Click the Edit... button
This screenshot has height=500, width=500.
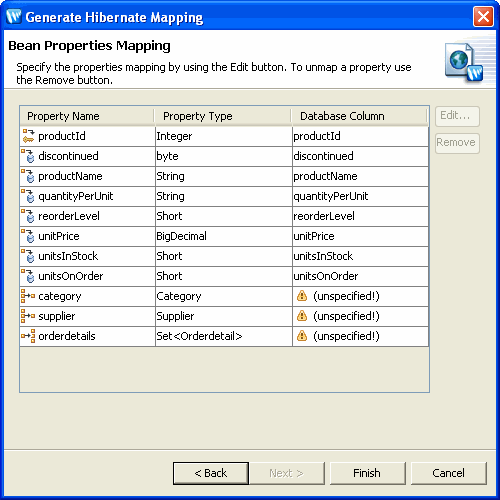[457, 116]
